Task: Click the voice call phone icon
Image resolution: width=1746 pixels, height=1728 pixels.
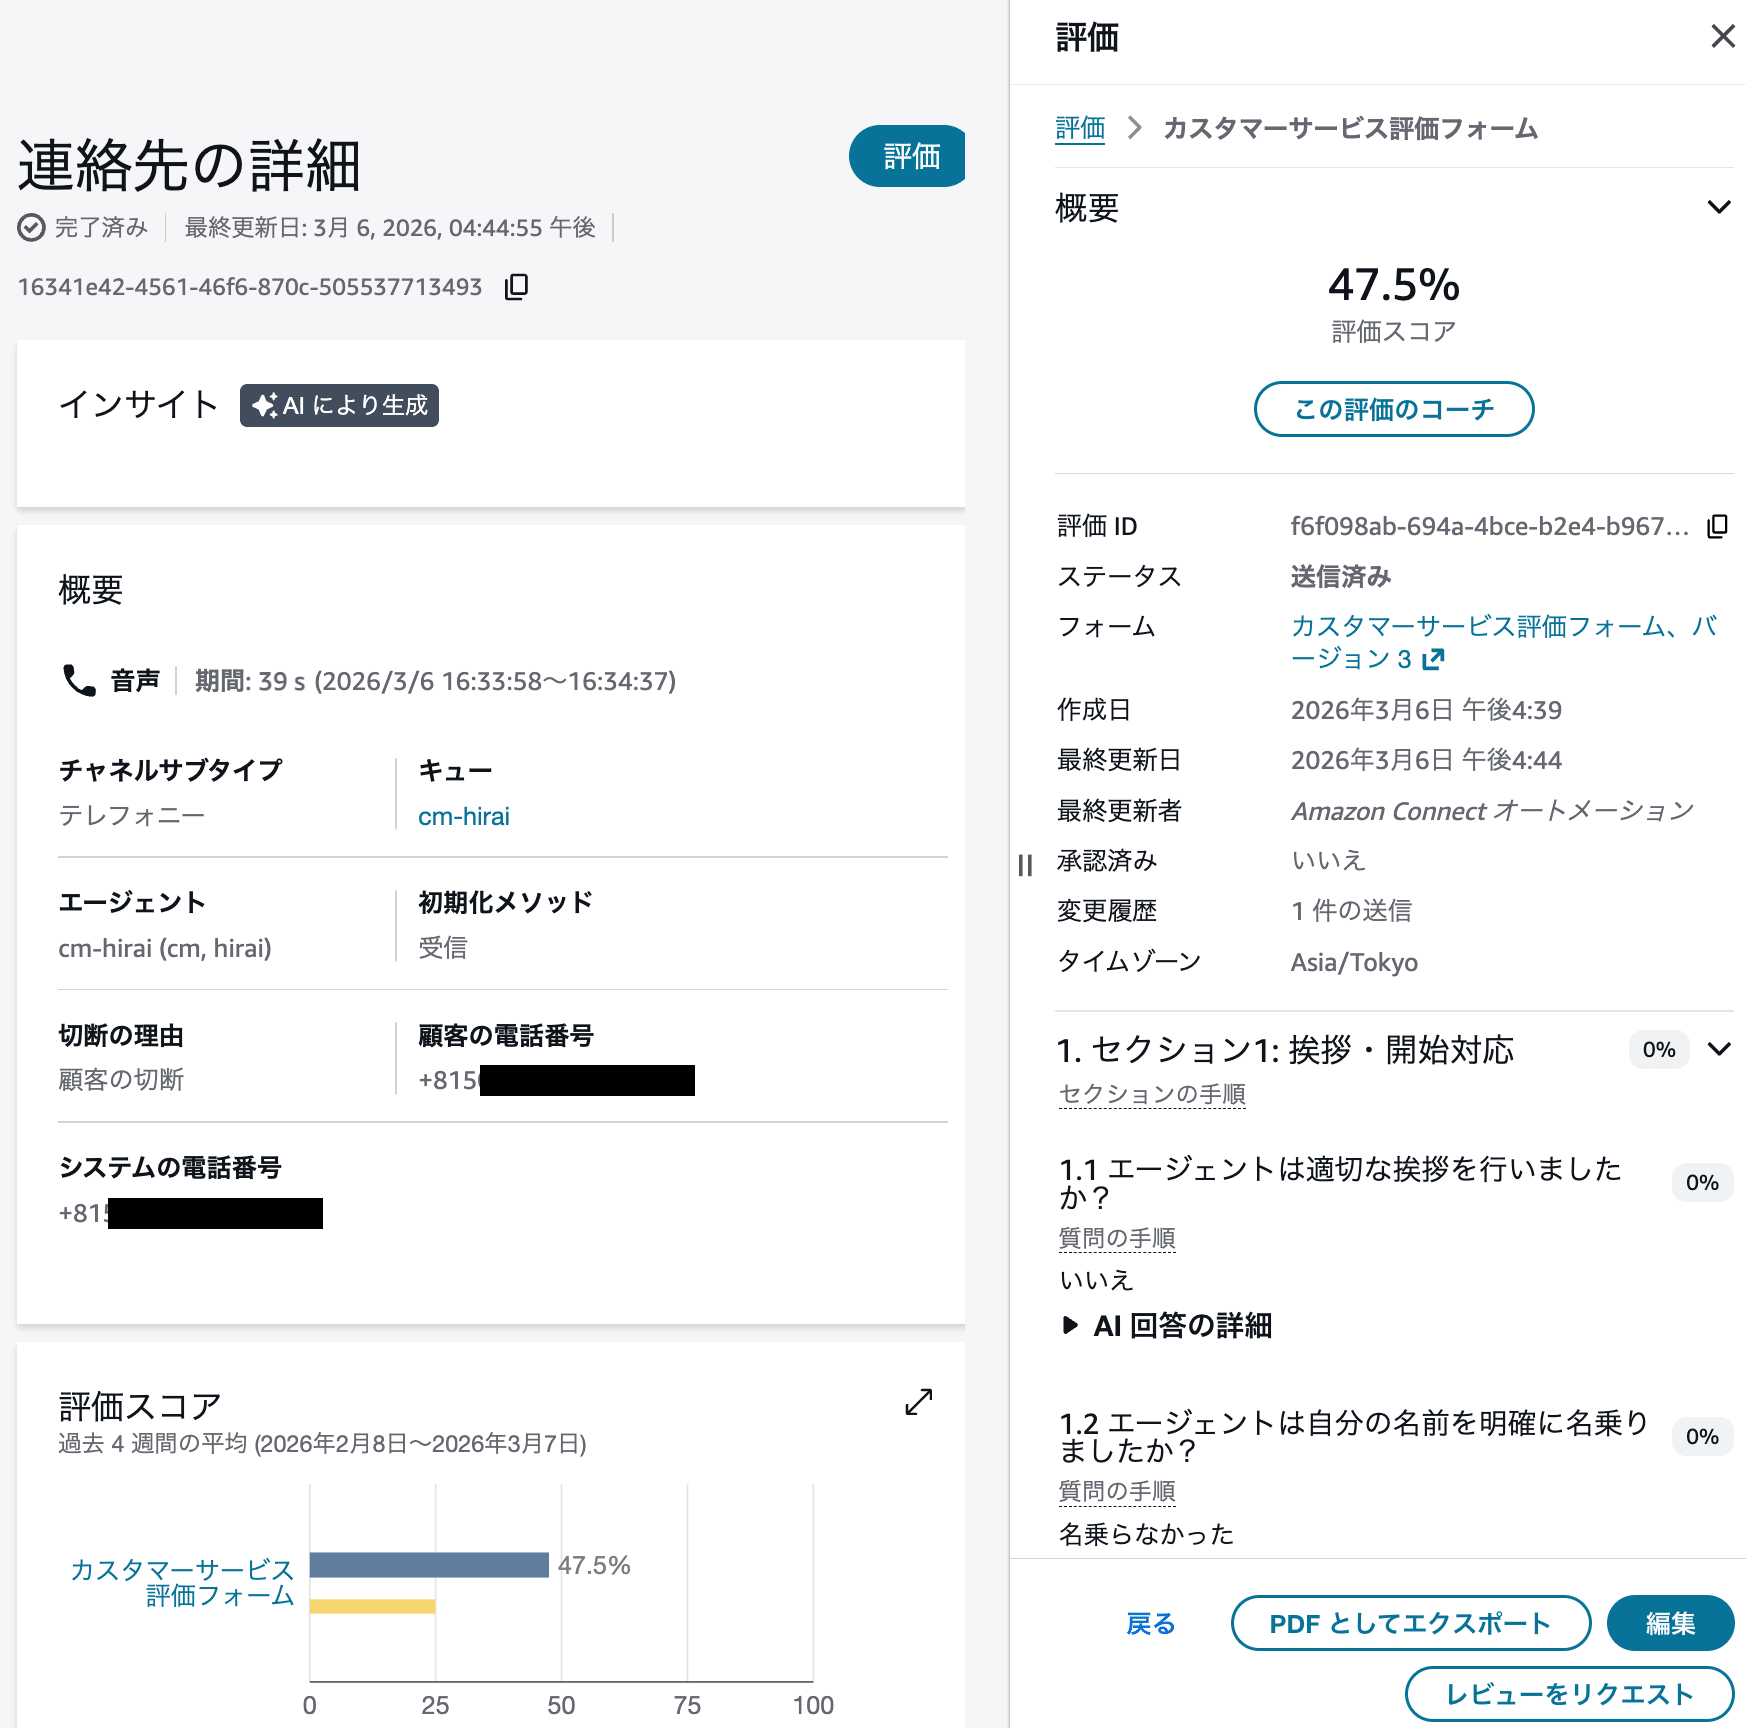Action: point(77,681)
